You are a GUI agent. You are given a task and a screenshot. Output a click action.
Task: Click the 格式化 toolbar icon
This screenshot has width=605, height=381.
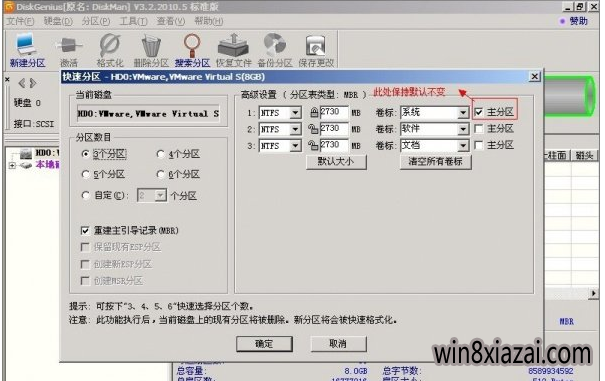click(x=110, y=45)
